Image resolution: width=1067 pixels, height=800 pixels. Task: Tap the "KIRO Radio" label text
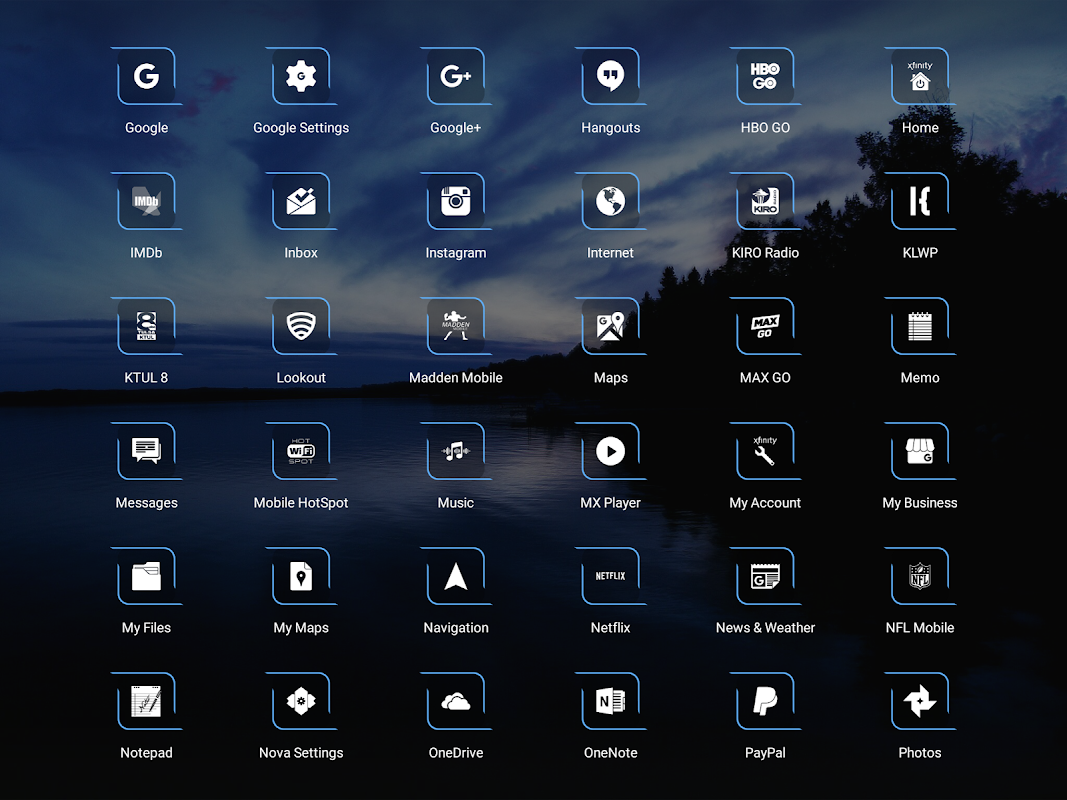click(x=765, y=252)
